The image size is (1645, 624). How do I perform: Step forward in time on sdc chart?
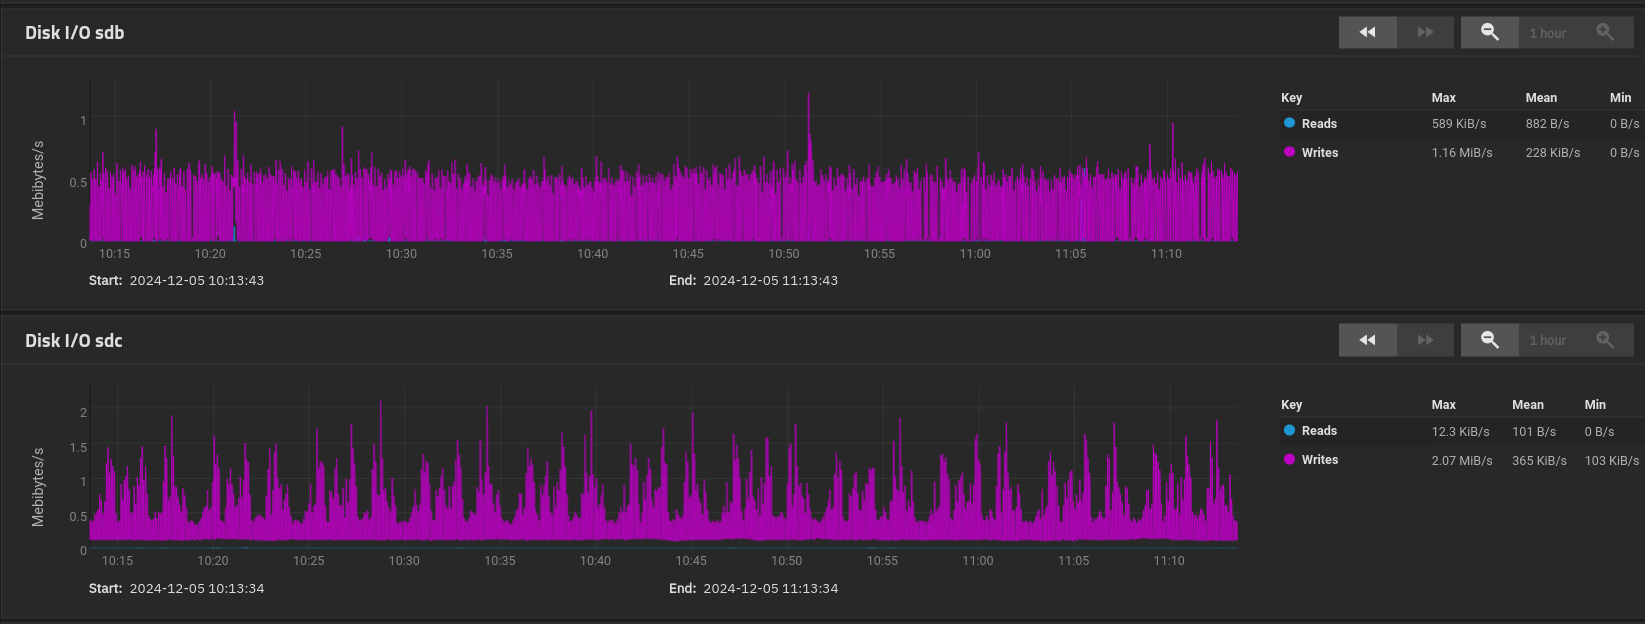point(1425,340)
